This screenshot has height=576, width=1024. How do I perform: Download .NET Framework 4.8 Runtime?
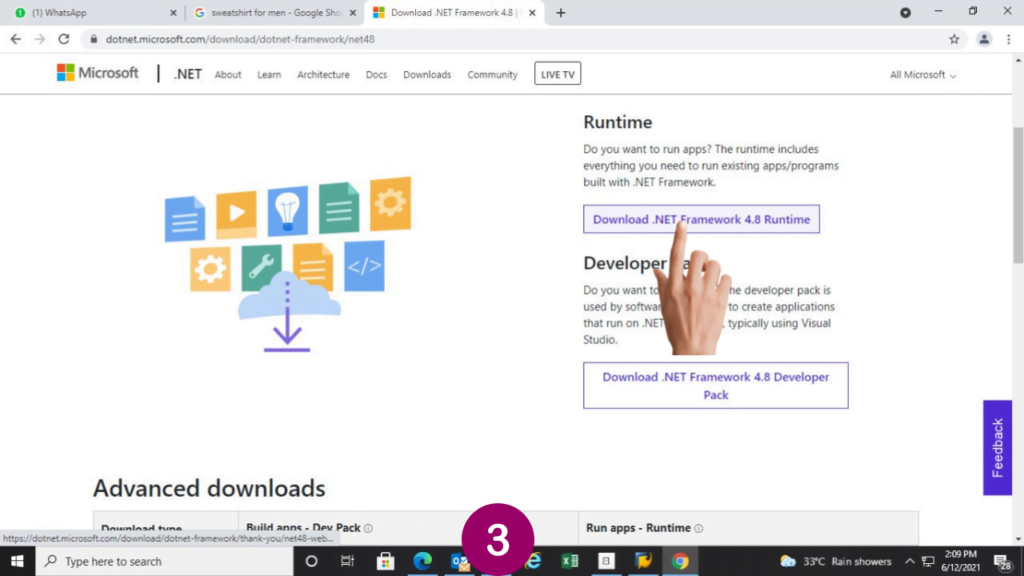pos(701,219)
